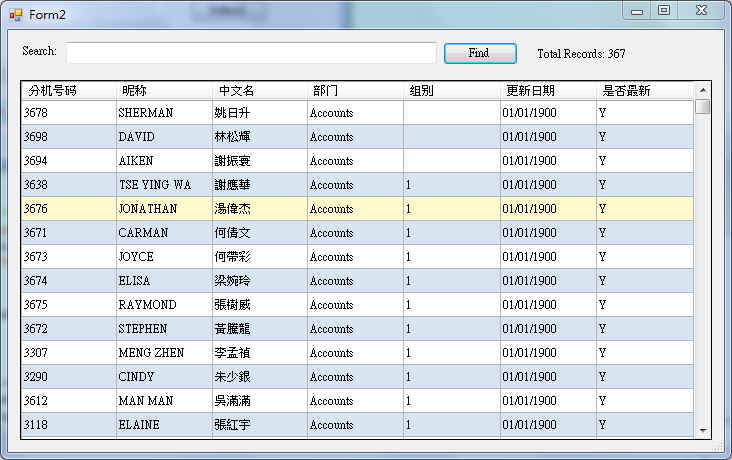The height and width of the screenshot is (460, 732).
Task: Select the STEPHEN nickname cell
Action: click(164, 329)
